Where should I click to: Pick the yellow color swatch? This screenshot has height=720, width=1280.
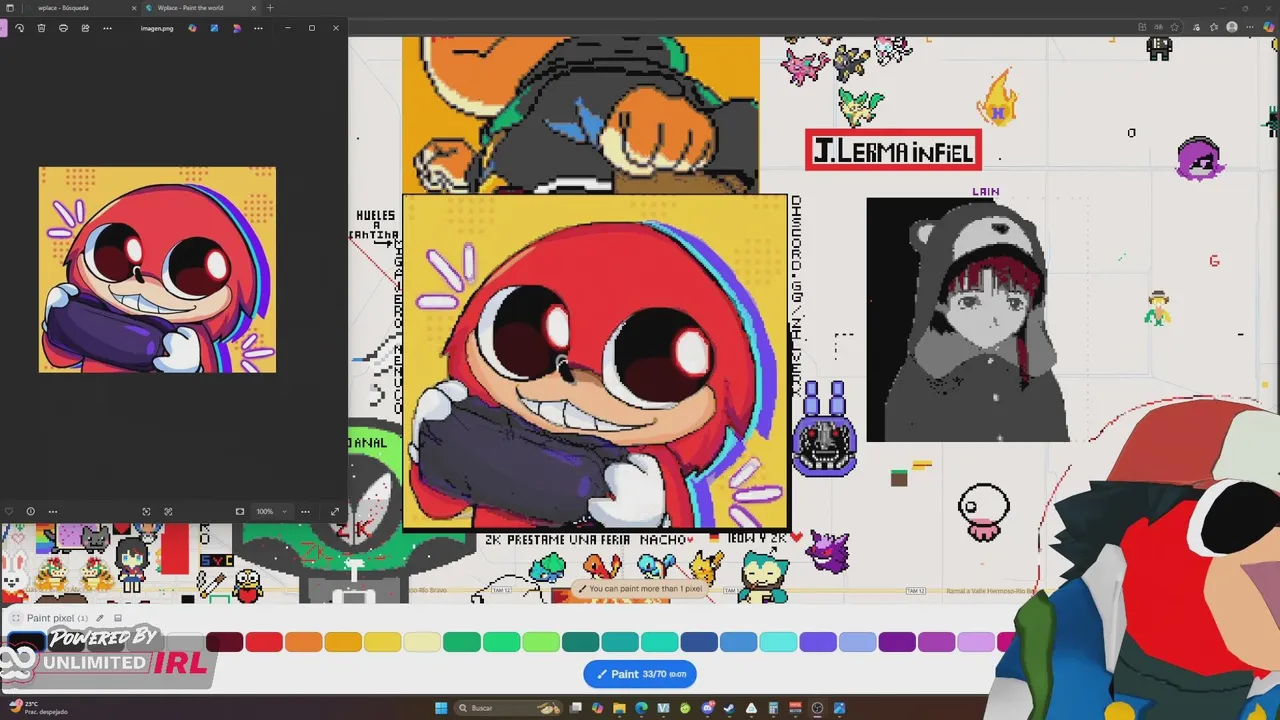pyautogui.click(x=382, y=642)
